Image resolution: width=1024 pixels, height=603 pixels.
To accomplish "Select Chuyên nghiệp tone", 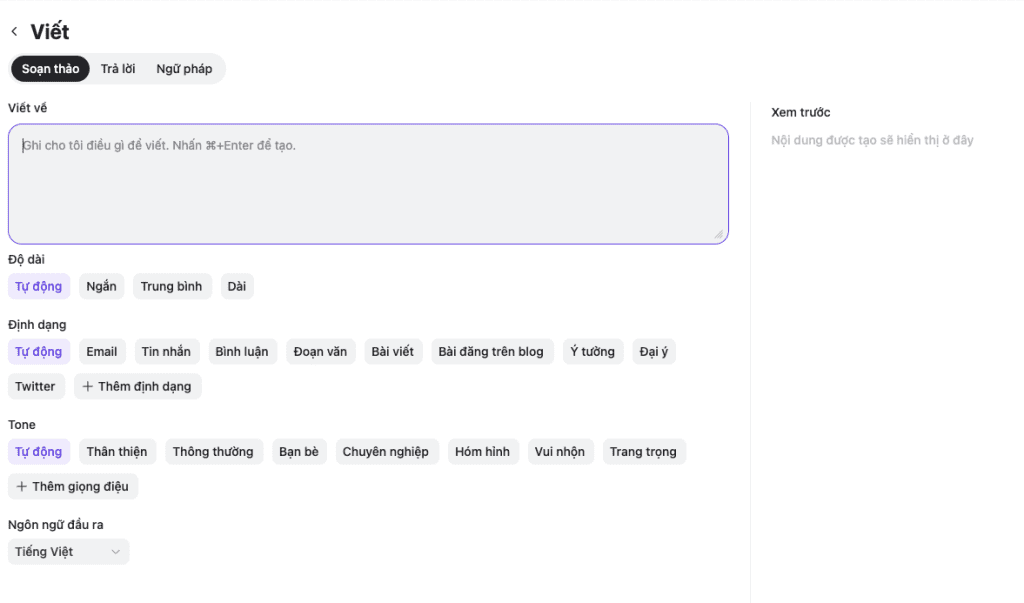I will [386, 452].
